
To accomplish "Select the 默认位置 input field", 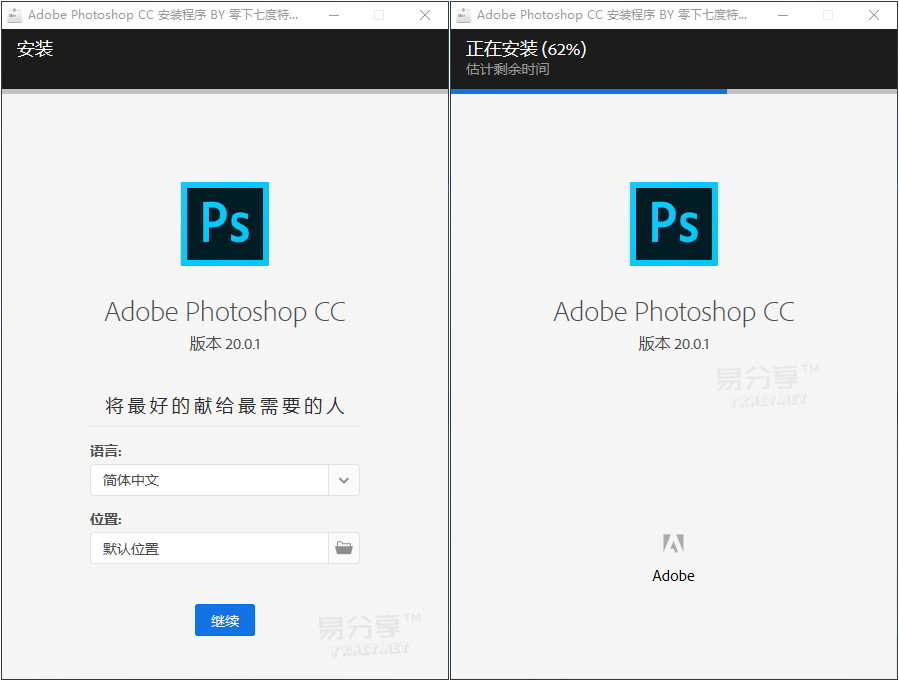I will (x=210, y=548).
